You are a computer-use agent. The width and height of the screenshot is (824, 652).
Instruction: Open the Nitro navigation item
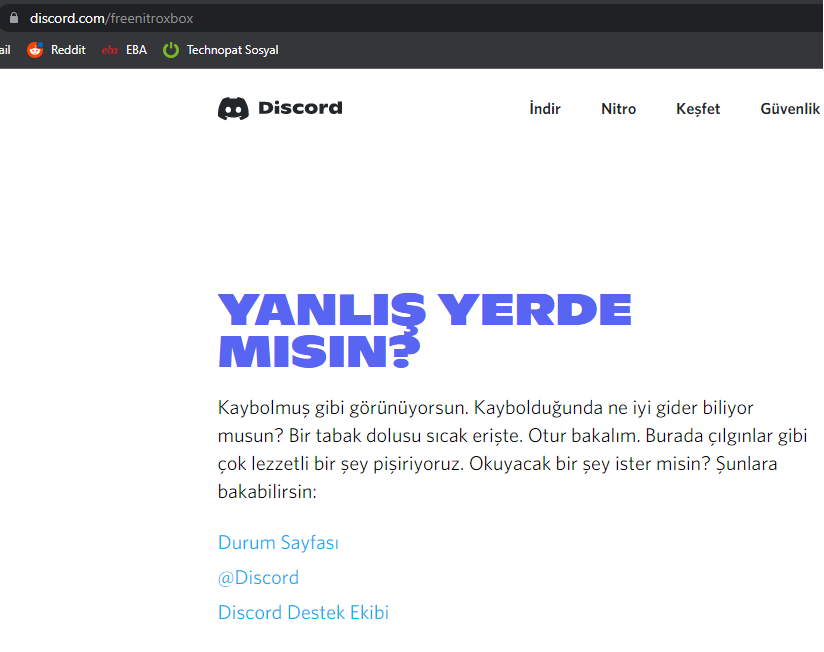coord(619,109)
